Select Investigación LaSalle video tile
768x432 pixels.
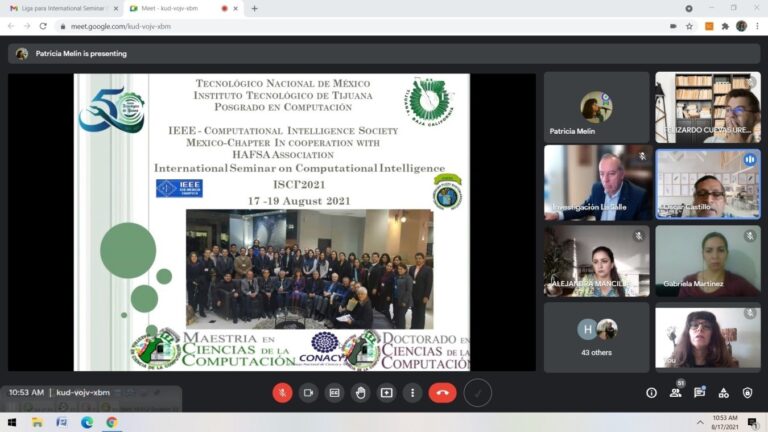pyautogui.click(x=596, y=184)
